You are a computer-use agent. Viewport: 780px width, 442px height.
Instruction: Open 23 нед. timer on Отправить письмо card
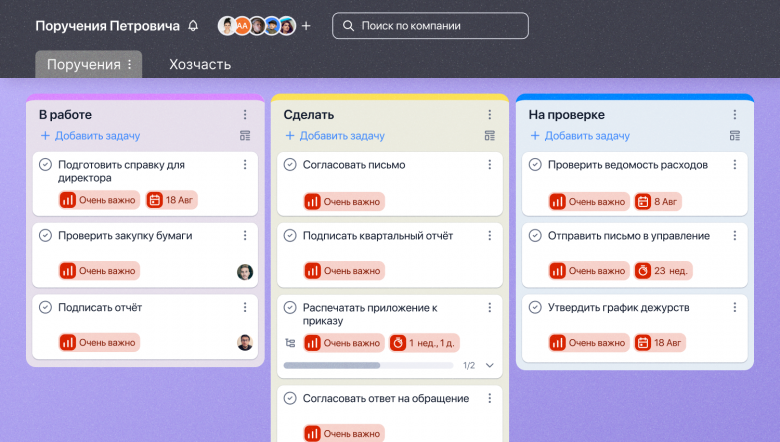pyautogui.click(x=663, y=271)
